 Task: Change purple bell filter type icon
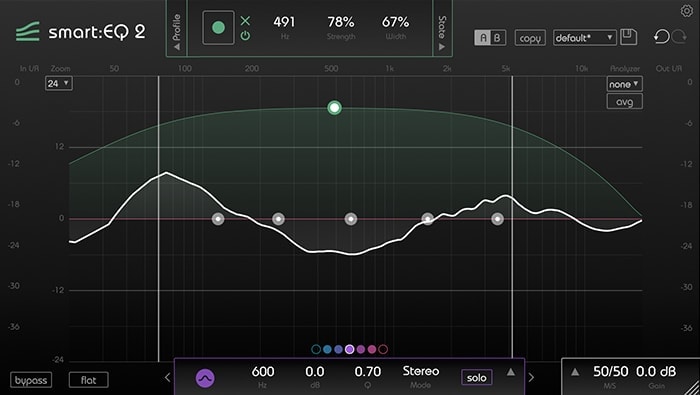point(205,378)
